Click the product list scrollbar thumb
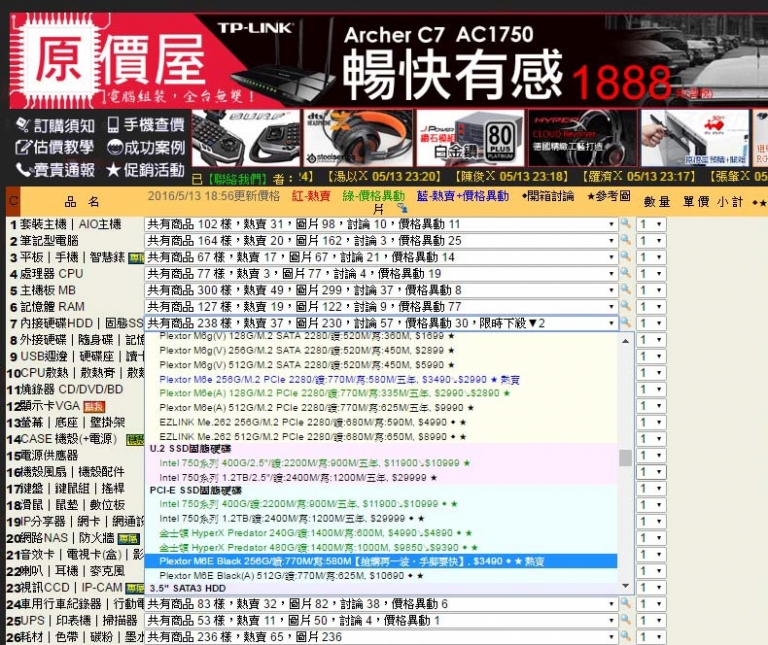768x645 pixels. pos(625,458)
